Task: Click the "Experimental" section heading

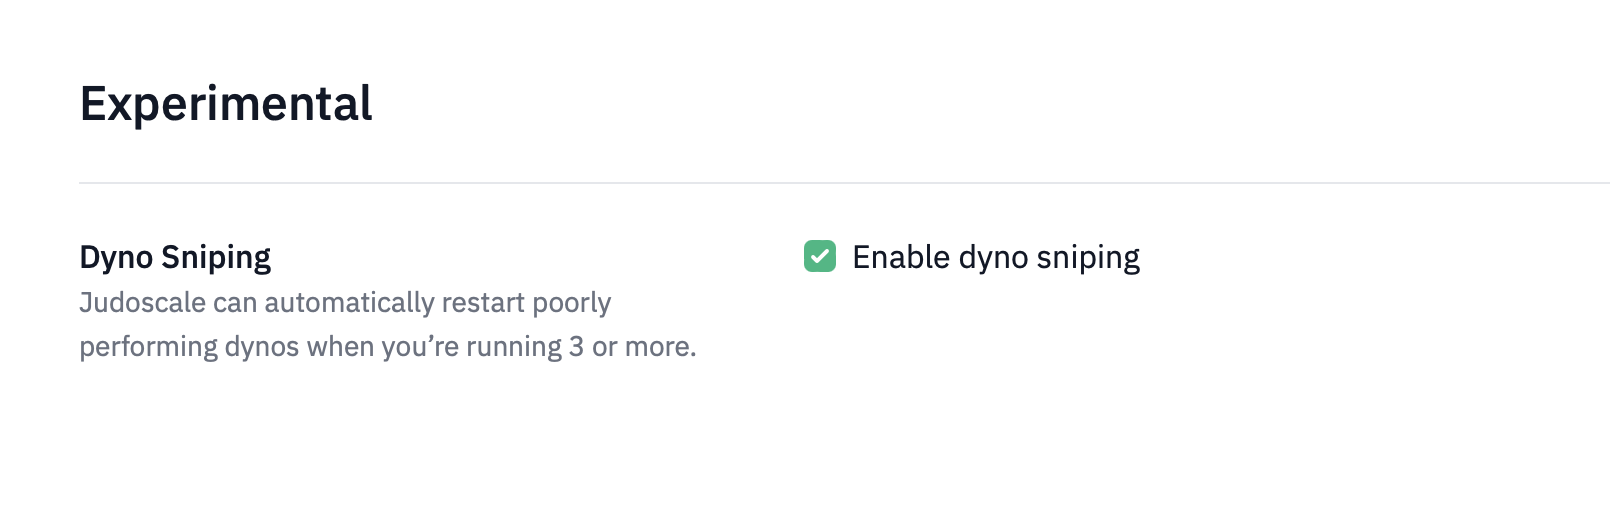Action: click(226, 104)
